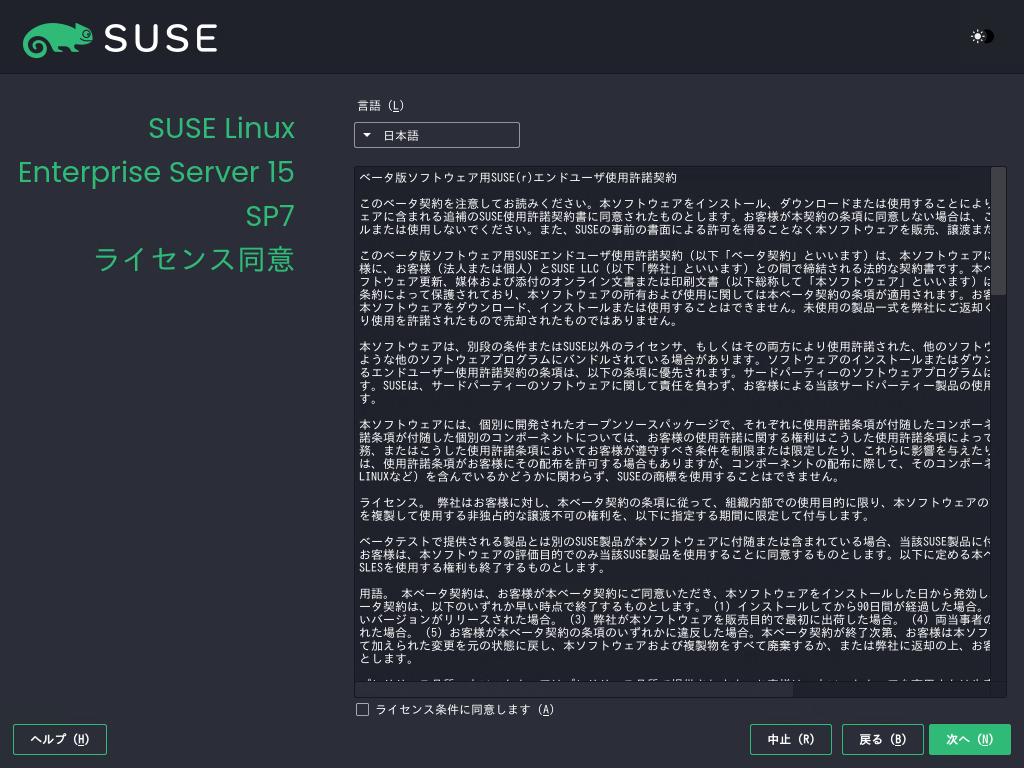Click the license heading ベータ版ソフトウェア用SUSE(r)エンドユーザ使用許諾契約
The image size is (1024, 768).
[518, 178]
